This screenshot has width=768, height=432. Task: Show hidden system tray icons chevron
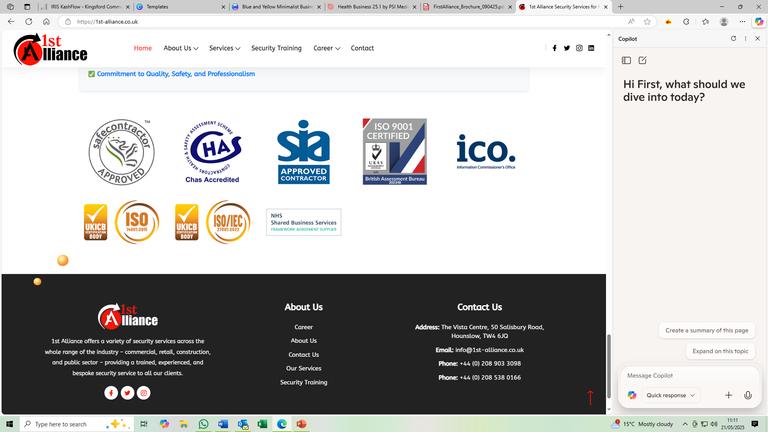tap(685, 424)
